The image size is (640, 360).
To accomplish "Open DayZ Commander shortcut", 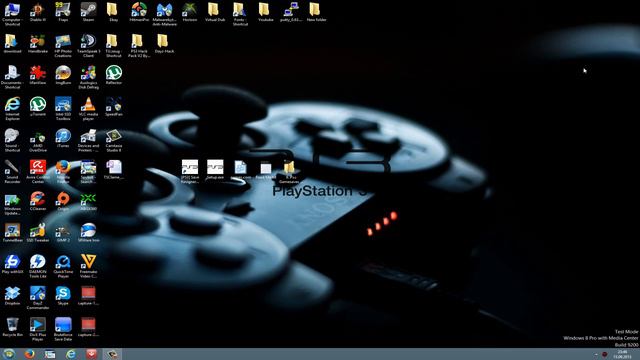I will 38,298.
